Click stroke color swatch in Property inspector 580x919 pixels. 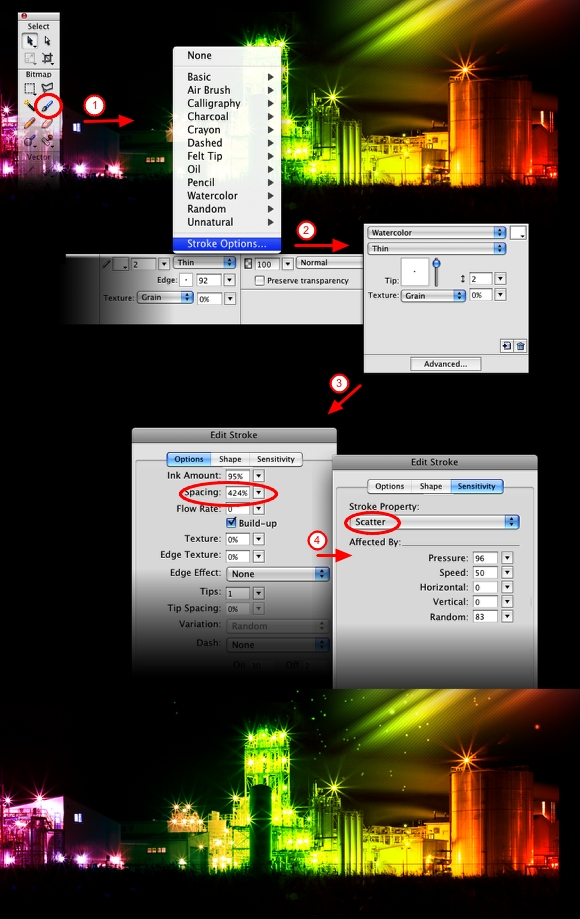(121, 264)
